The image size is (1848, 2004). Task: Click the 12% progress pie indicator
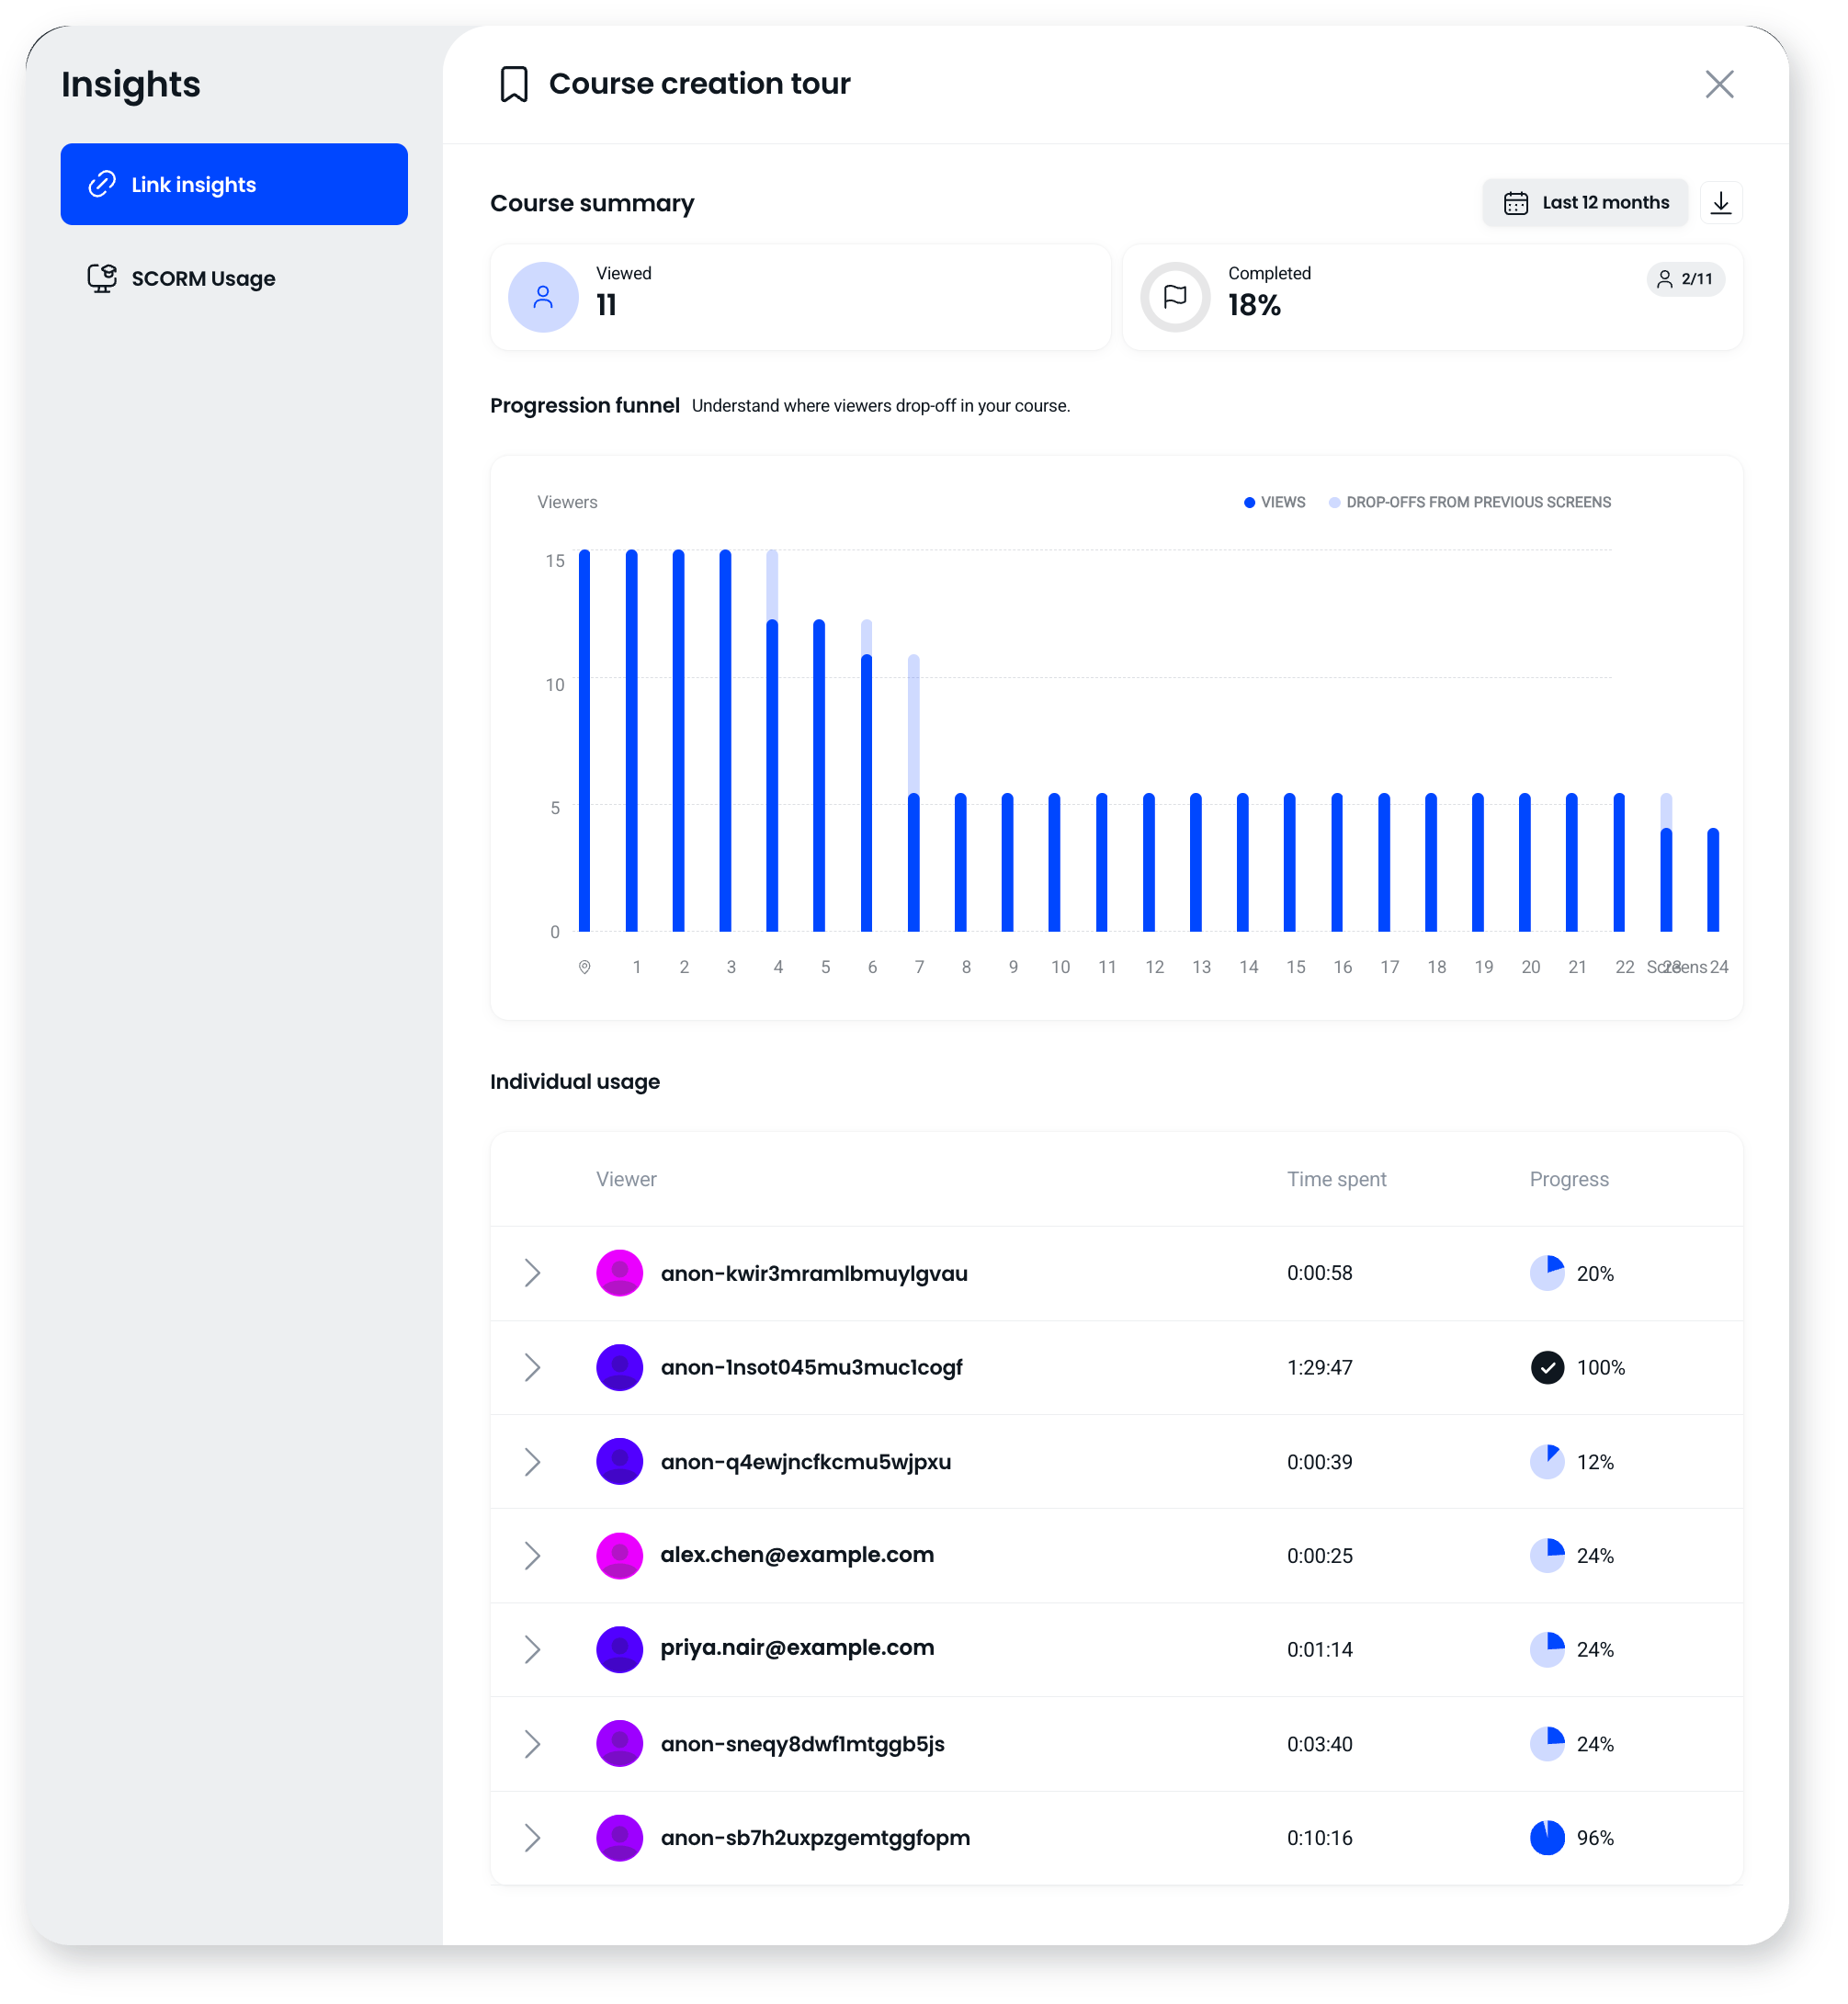click(x=1547, y=1462)
